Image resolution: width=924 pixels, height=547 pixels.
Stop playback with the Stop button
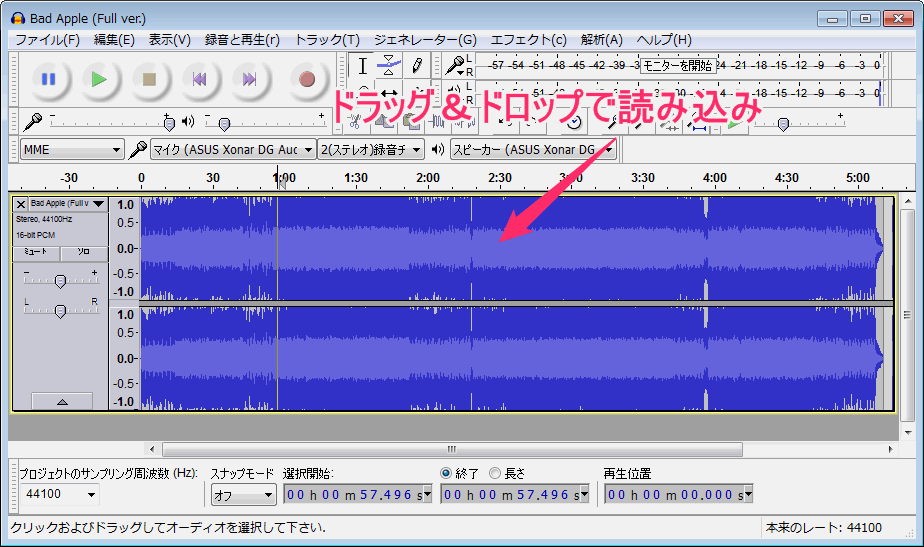[149, 79]
